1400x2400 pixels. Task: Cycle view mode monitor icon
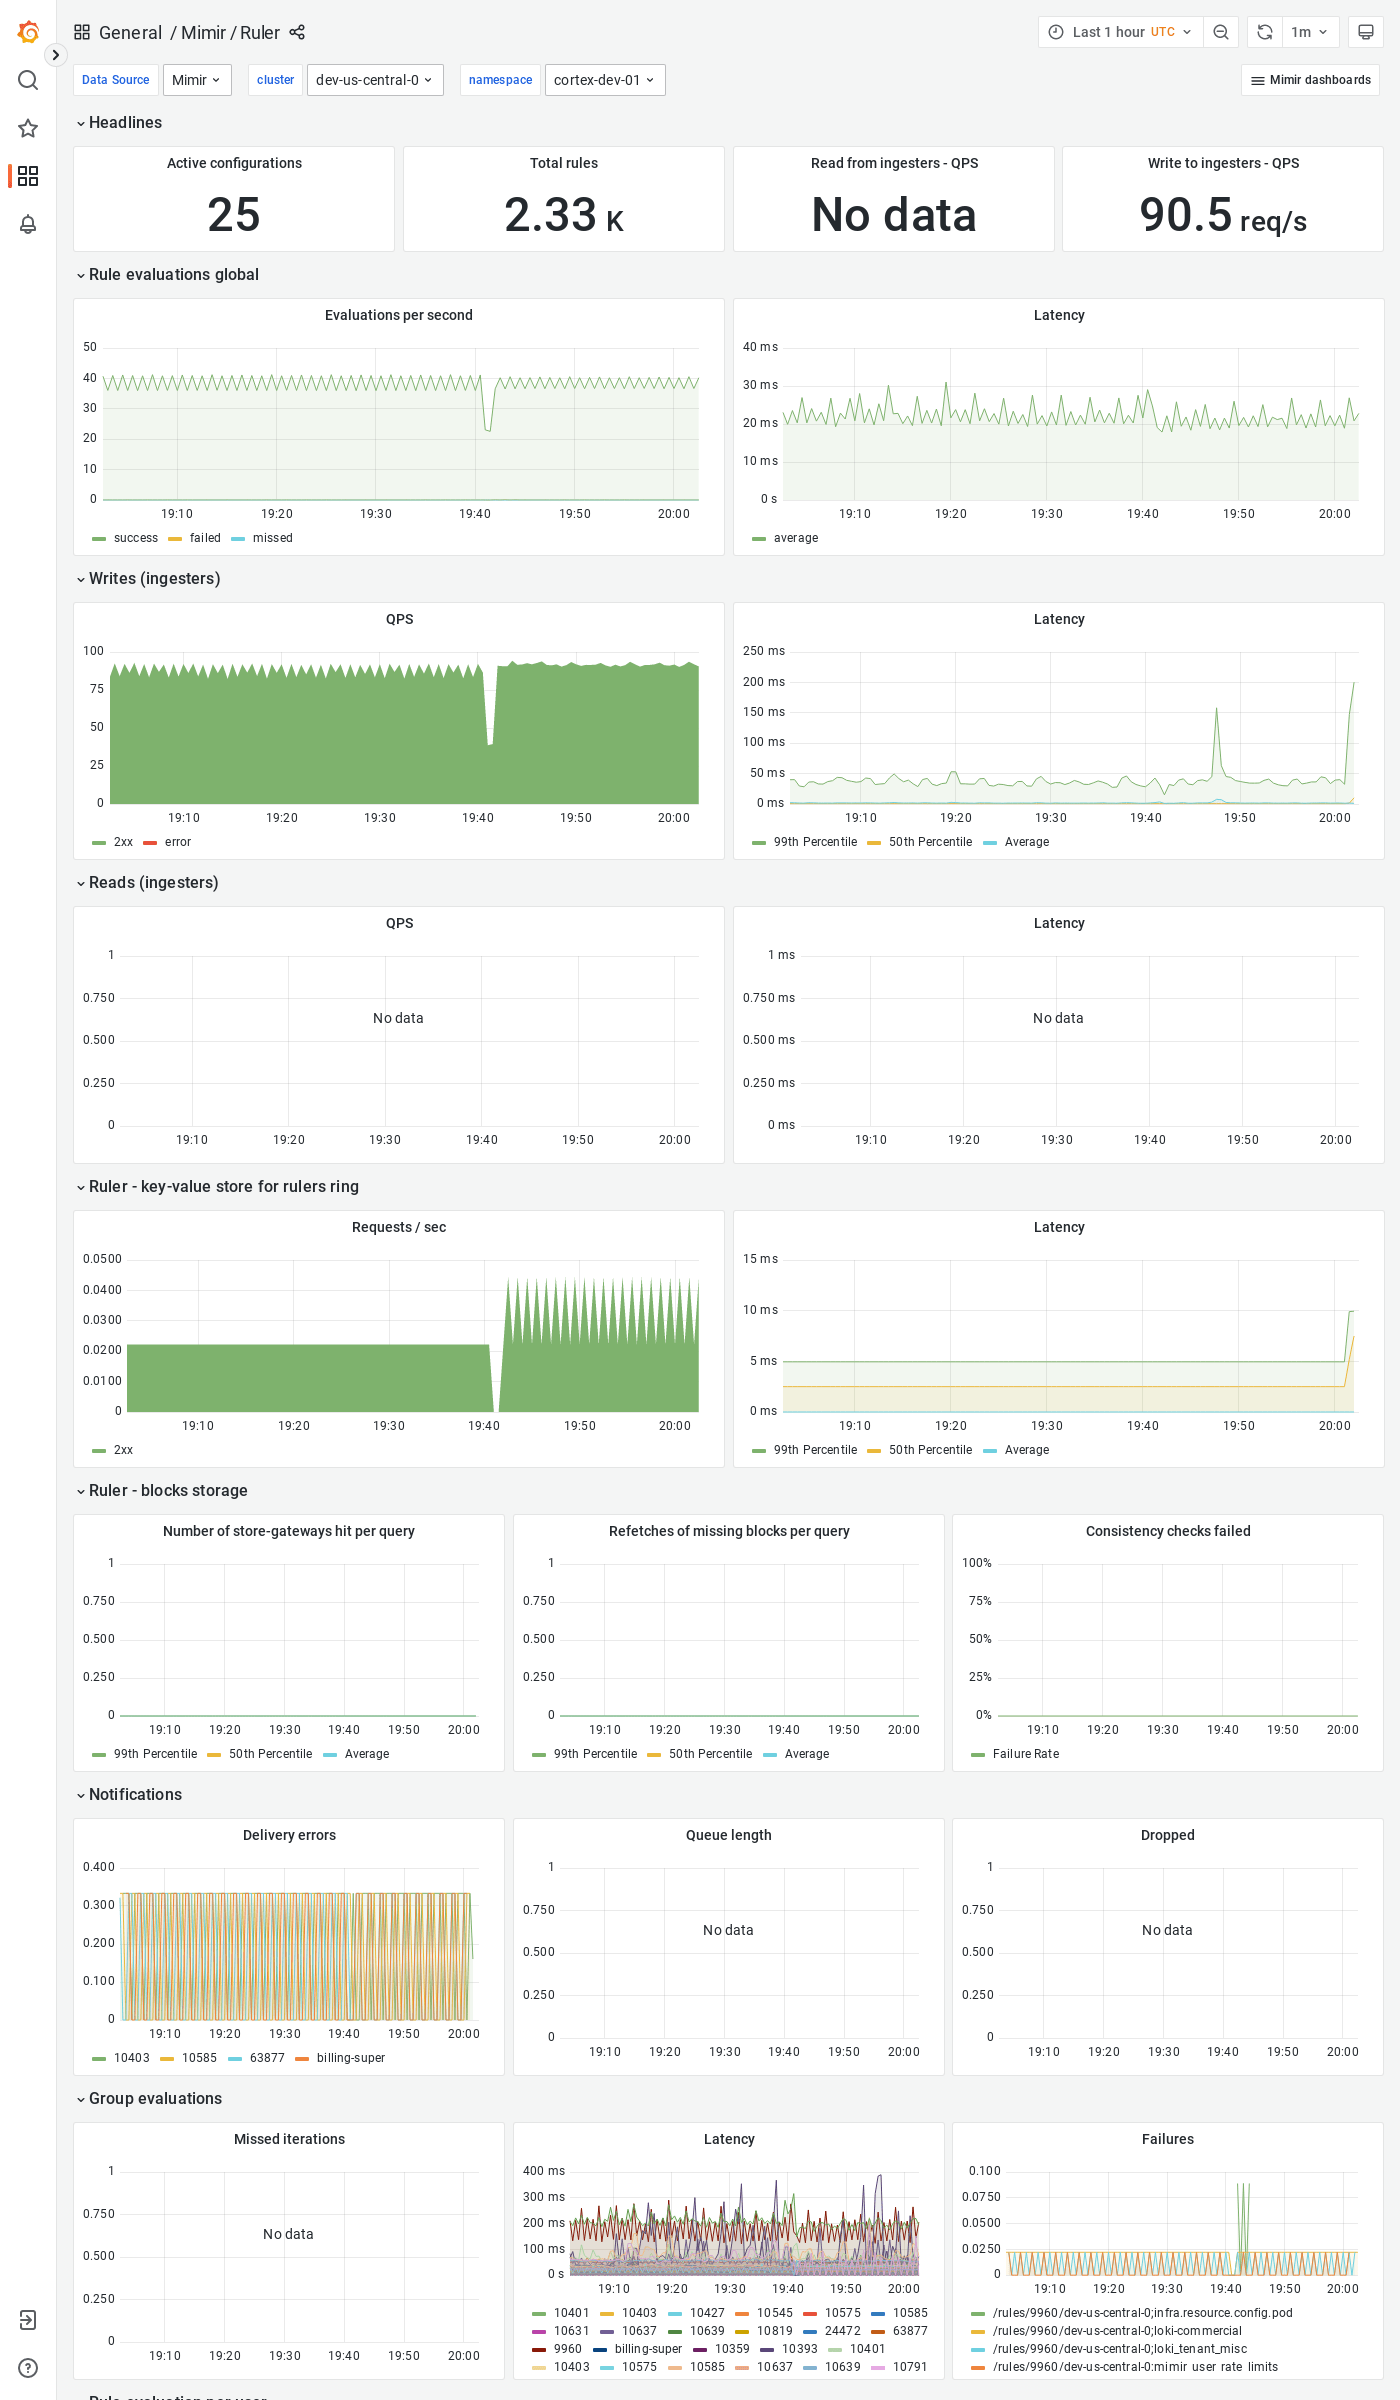point(1365,32)
